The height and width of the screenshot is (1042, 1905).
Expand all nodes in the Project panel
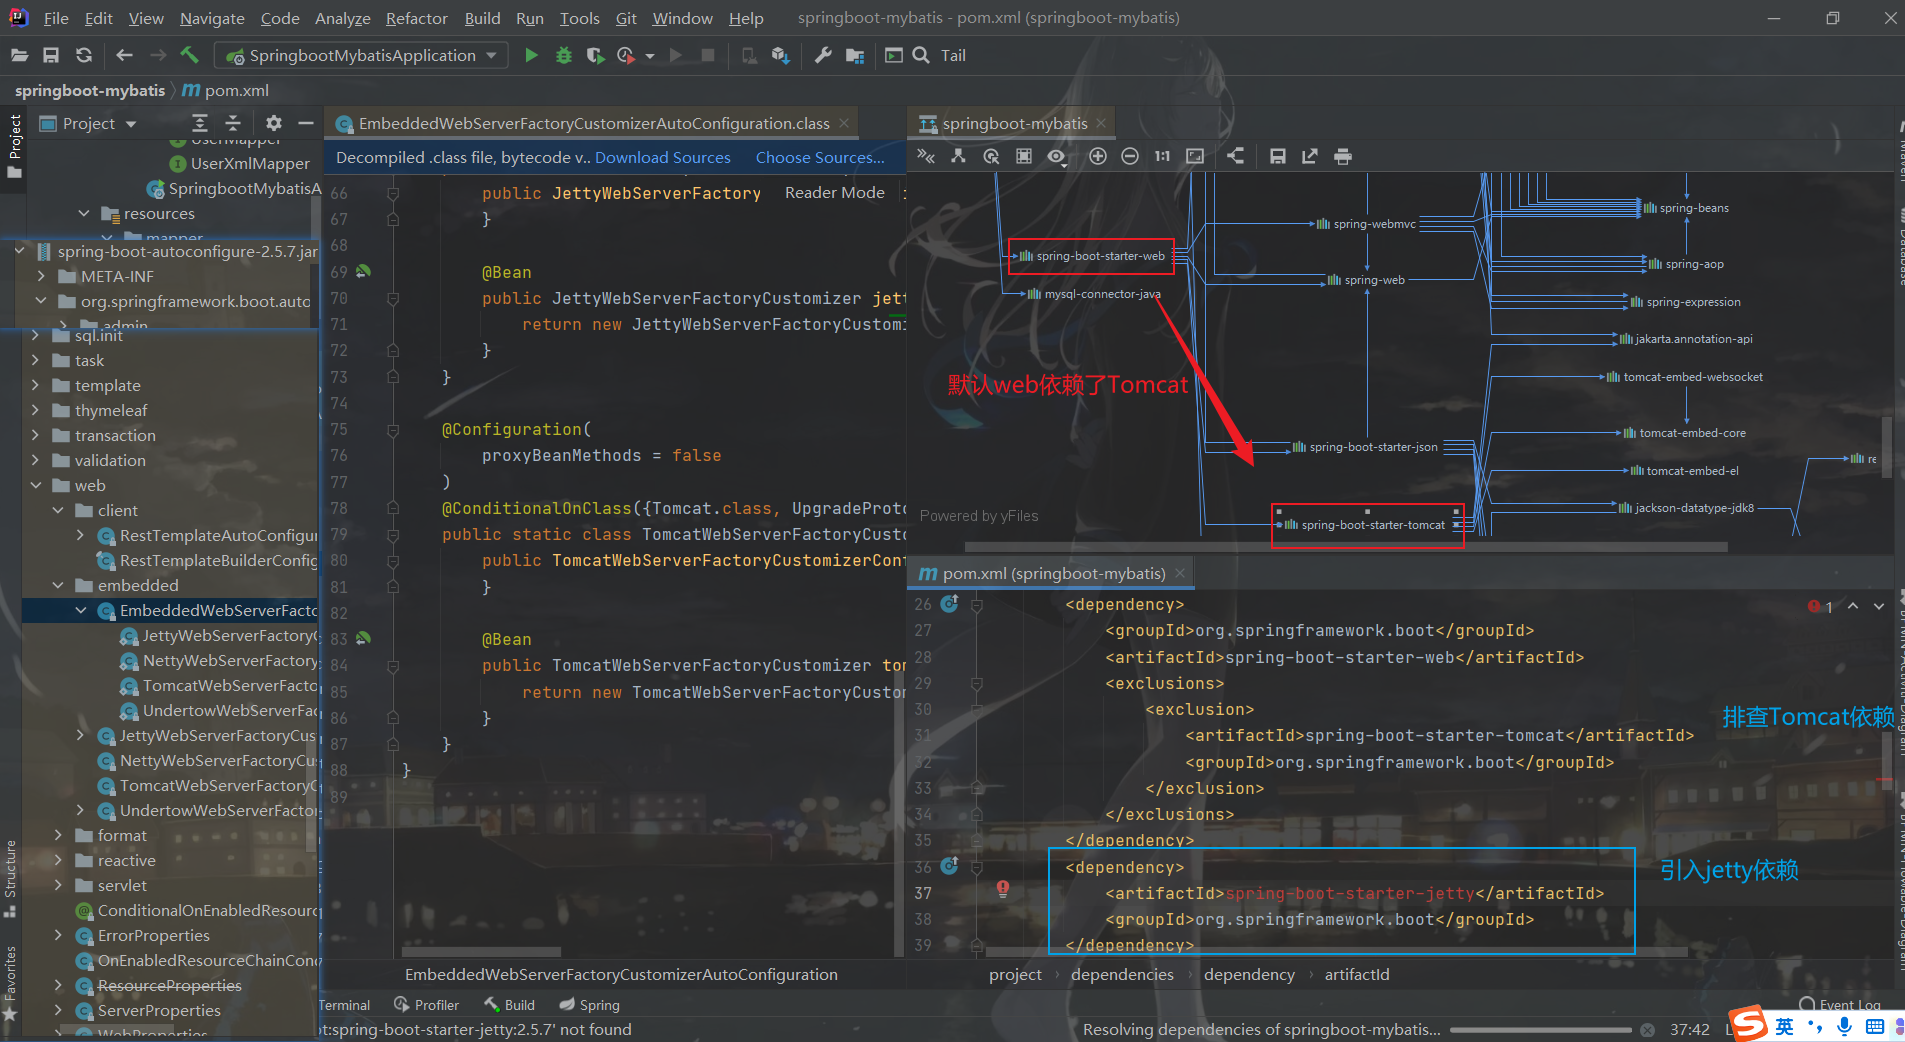pyautogui.click(x=200, y=123)
